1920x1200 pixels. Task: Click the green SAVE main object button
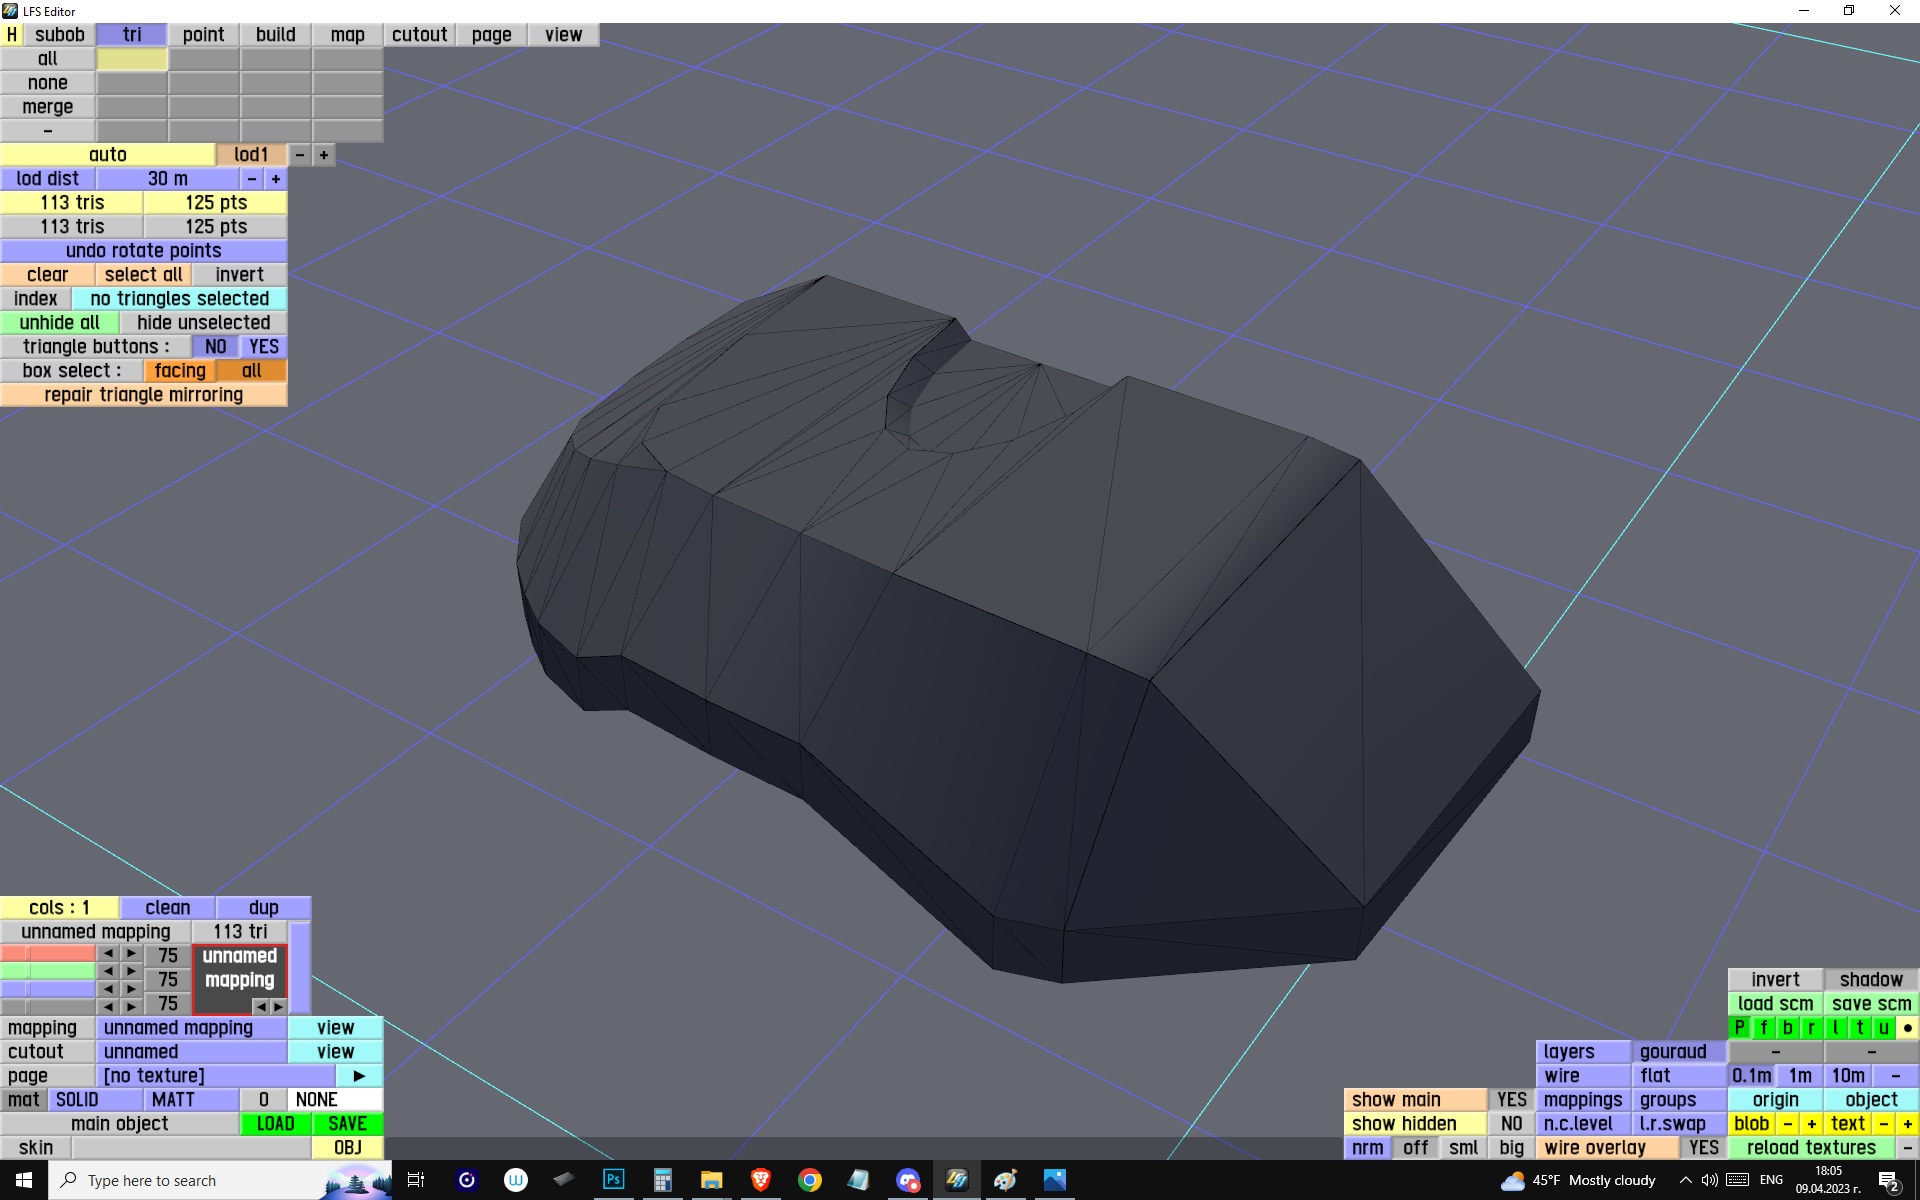tap(347, 1124)
